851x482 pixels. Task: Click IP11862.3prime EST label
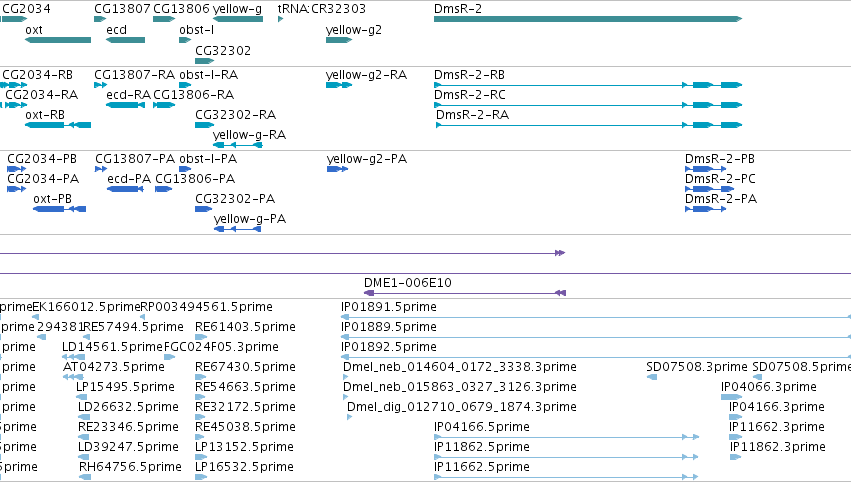tap(778, 447)
